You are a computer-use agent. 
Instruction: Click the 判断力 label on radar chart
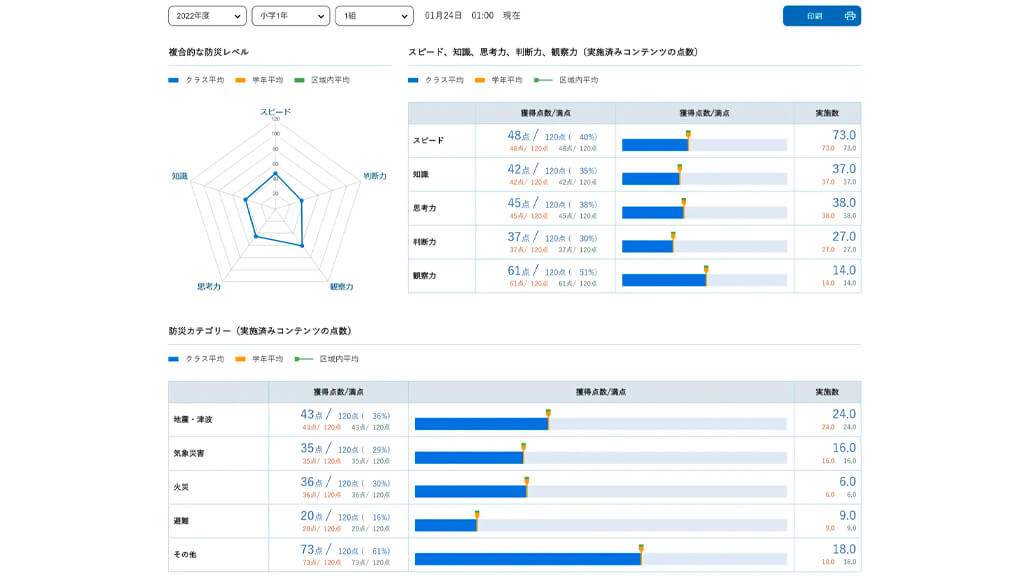pyautogui.click(x=375, y=176)
